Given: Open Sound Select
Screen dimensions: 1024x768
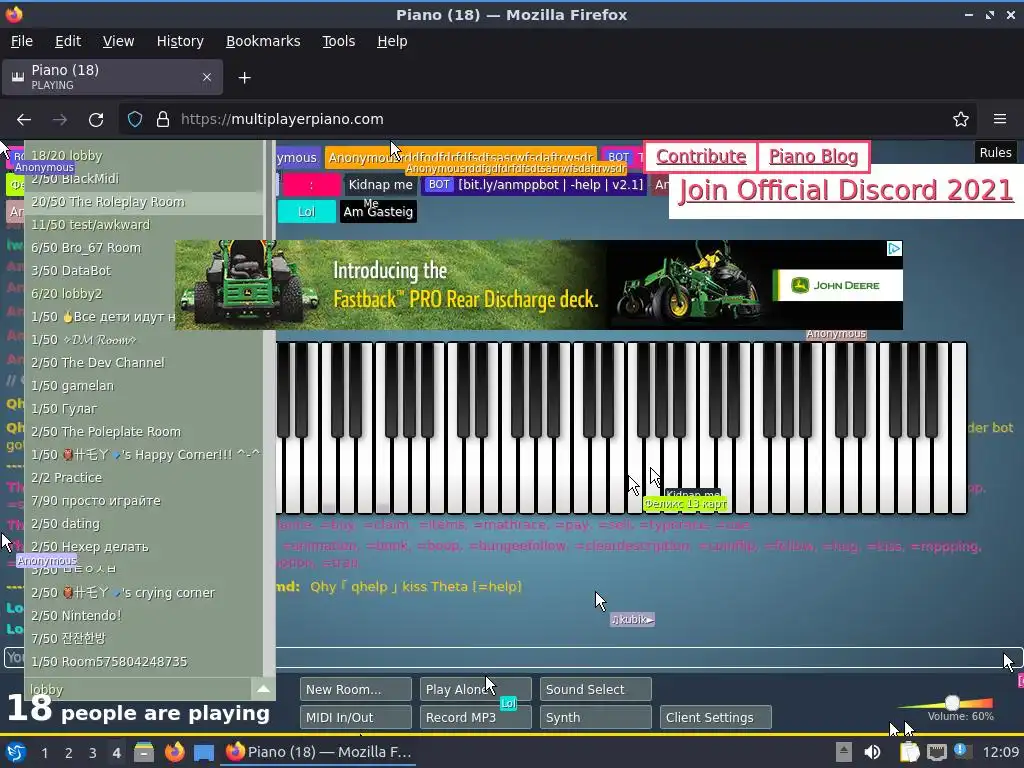Looking at the screenshot, I should coord(596,689).
